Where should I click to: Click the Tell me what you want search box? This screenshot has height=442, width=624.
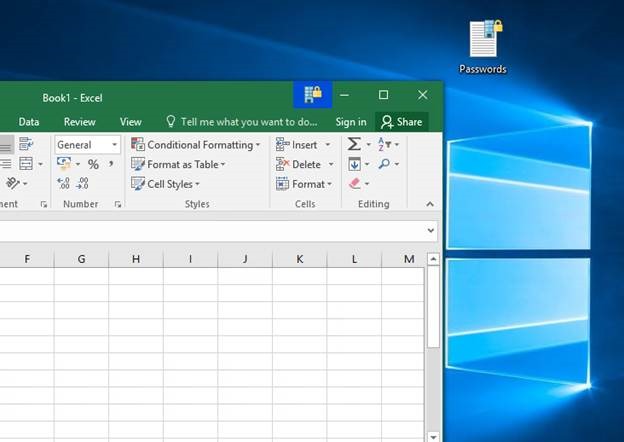pyautogui.click(x=244, y=122)
